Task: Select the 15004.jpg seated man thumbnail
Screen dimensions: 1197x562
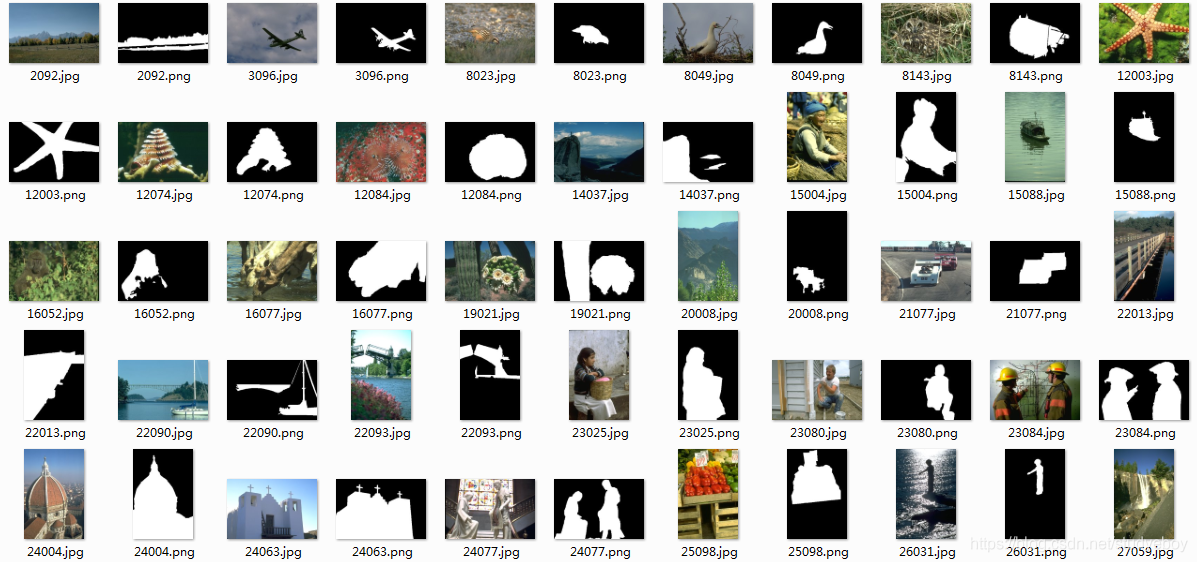Action: click(818, 137)
